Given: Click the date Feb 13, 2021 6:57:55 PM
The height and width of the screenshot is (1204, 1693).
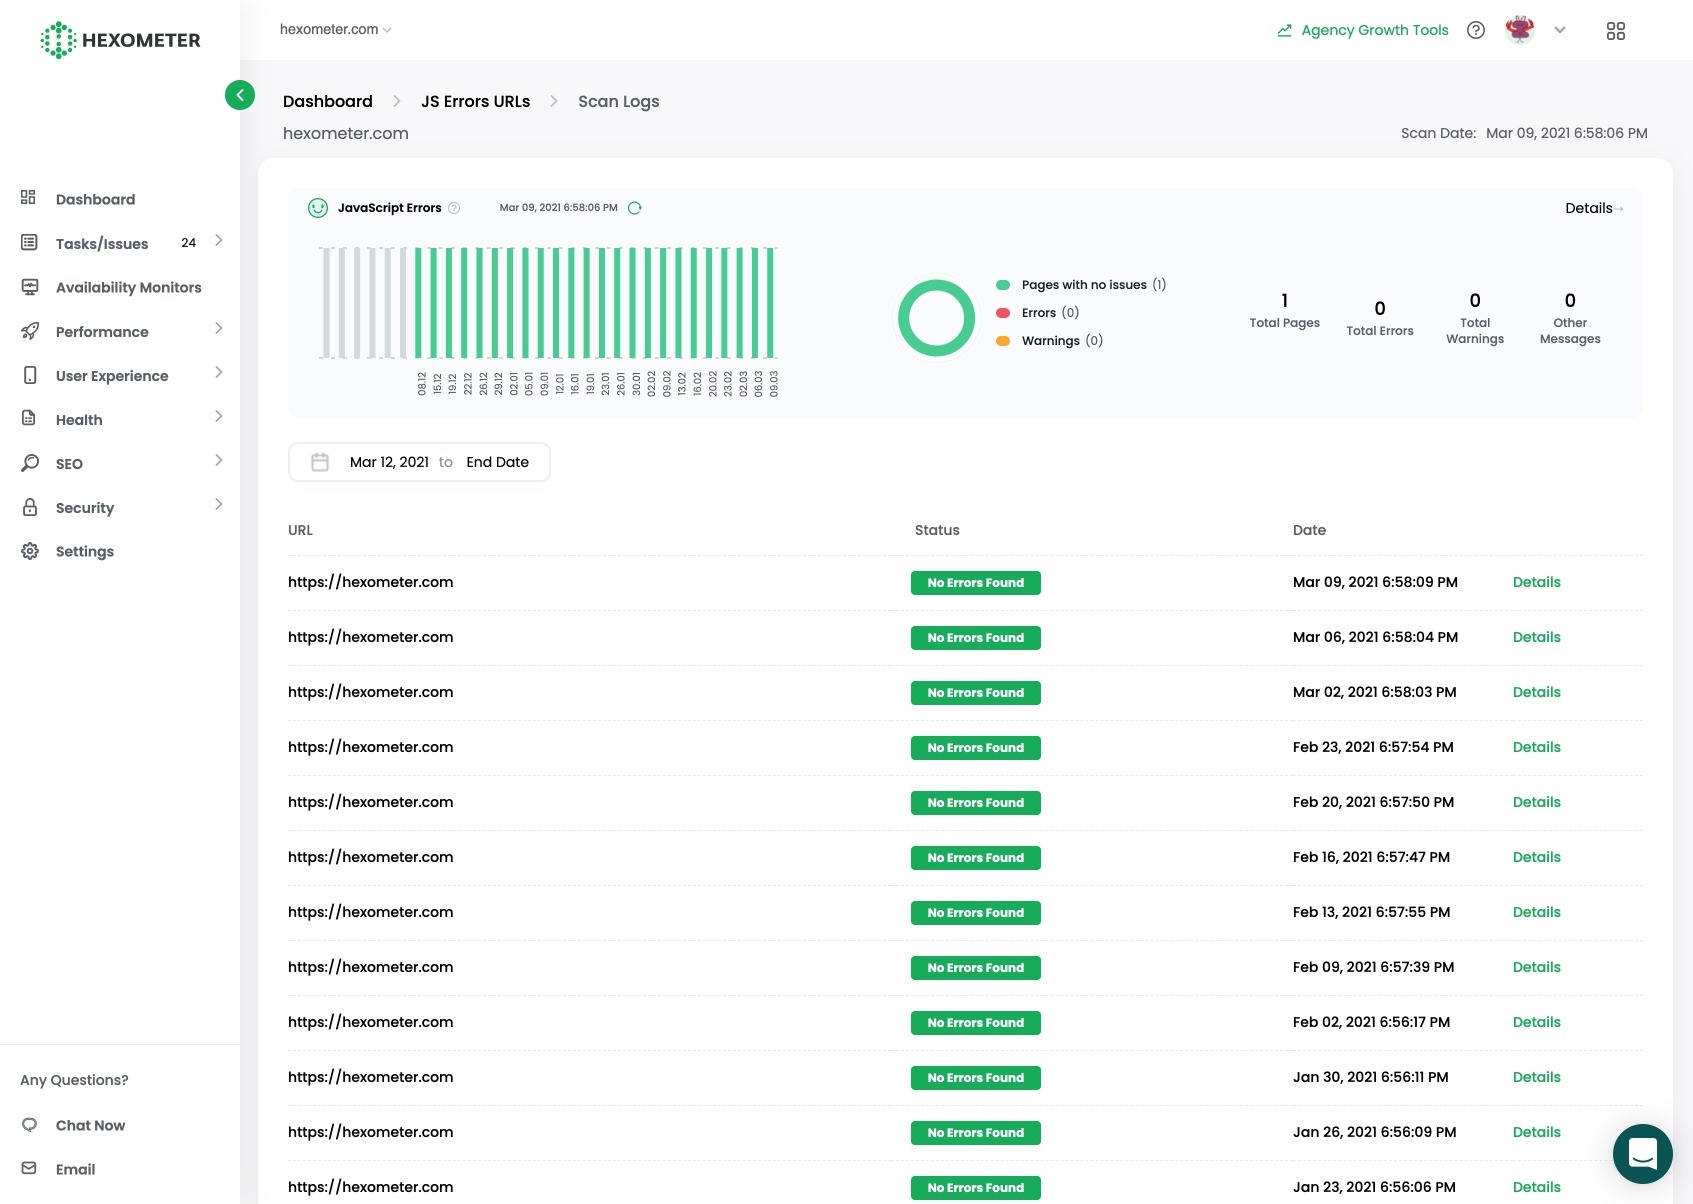Looking at the screenshot, I should click(1372, 912).
